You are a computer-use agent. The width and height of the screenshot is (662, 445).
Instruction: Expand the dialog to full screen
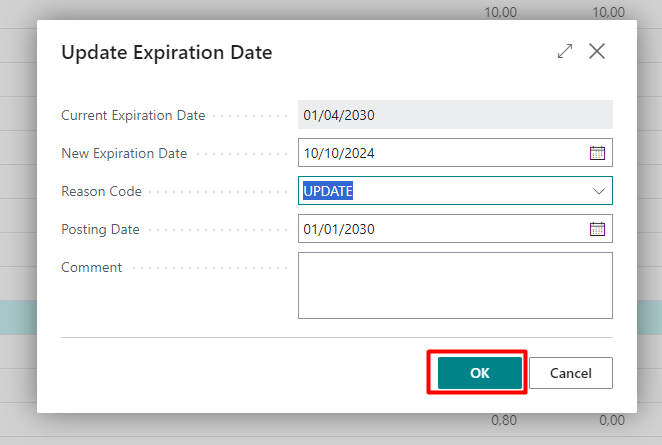pos(565,52)
